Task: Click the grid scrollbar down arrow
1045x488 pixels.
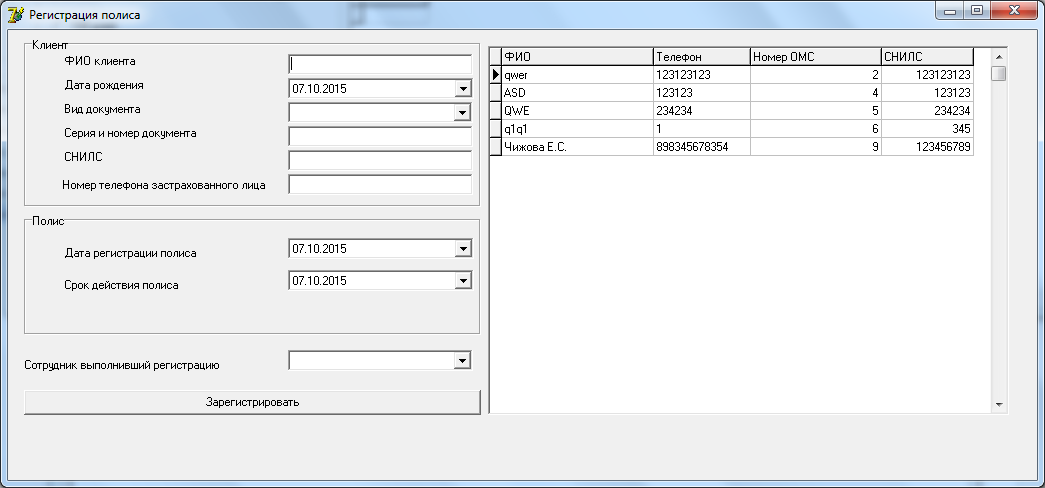Action: pyautogui.click(x=998, y=404)
